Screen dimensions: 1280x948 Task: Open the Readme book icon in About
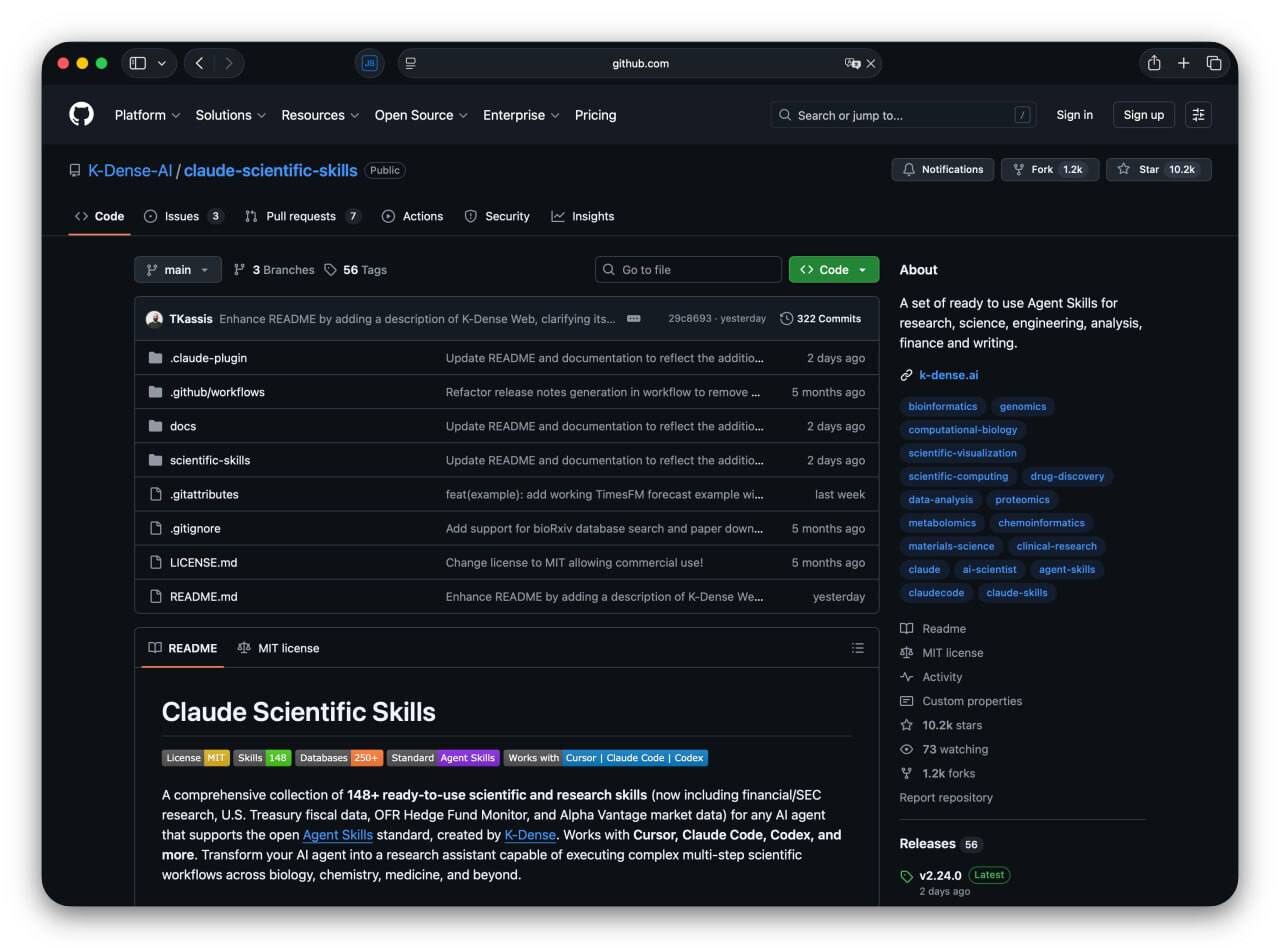(x=907, y=628)
